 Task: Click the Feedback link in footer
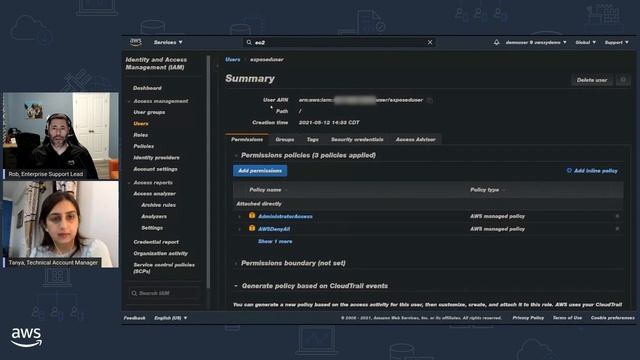(135, 318)
